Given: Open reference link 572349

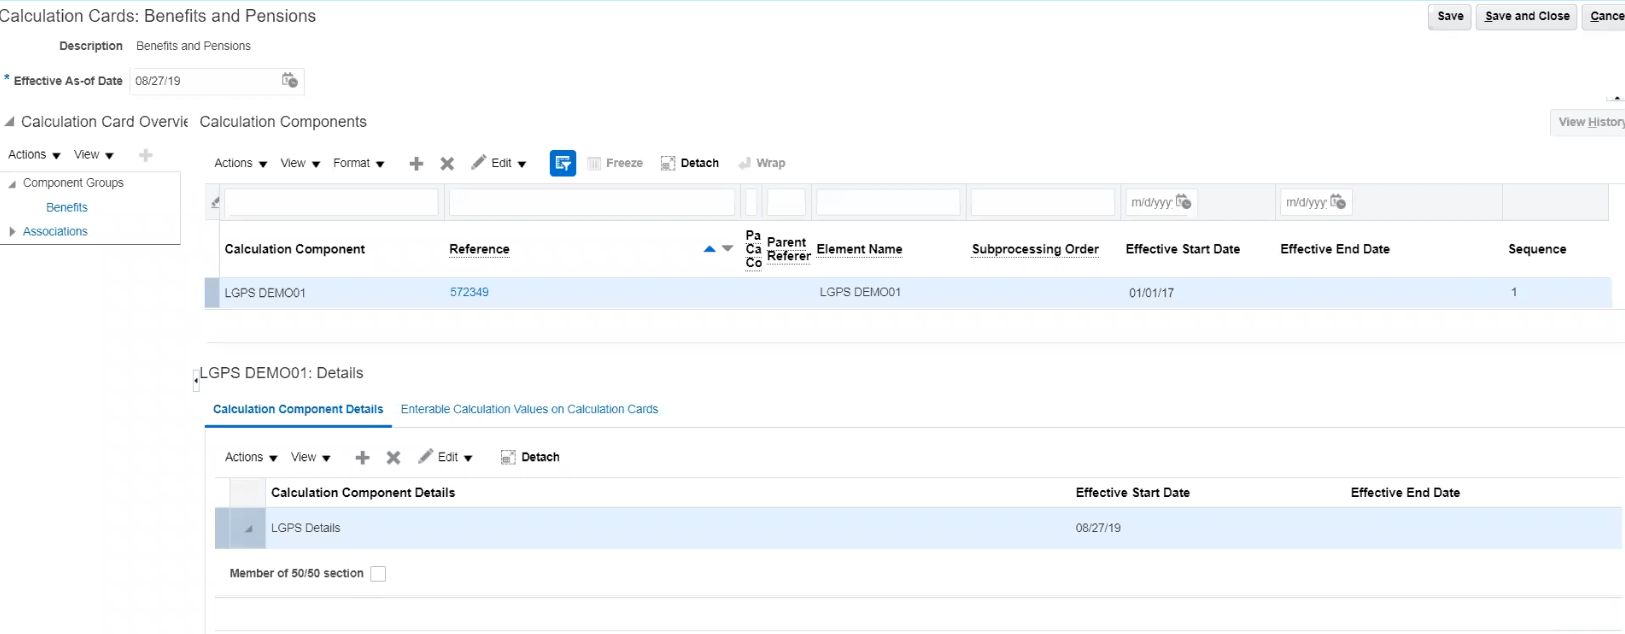Looking at the screenshot, I should click(469, 292).
